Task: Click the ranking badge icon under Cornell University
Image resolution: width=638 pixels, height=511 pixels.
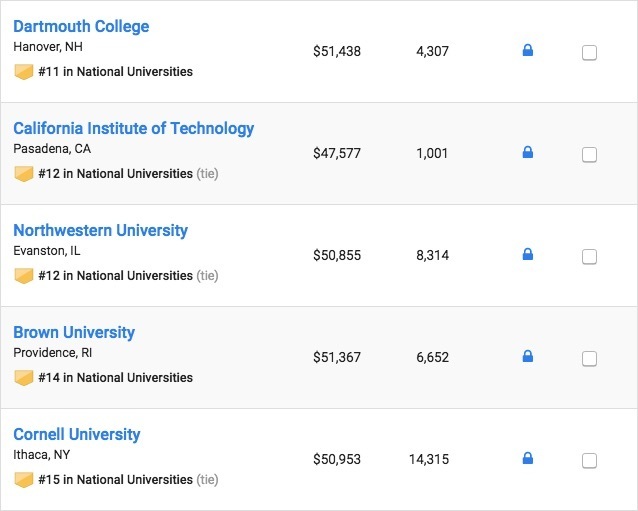Action: (x=24, y=480)
